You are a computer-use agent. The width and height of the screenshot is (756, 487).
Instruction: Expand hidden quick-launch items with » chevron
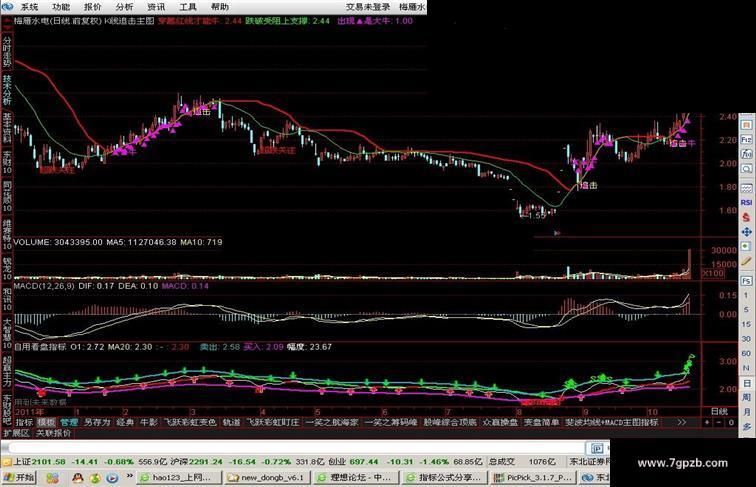pyautogui.click(x=130, y=476)
